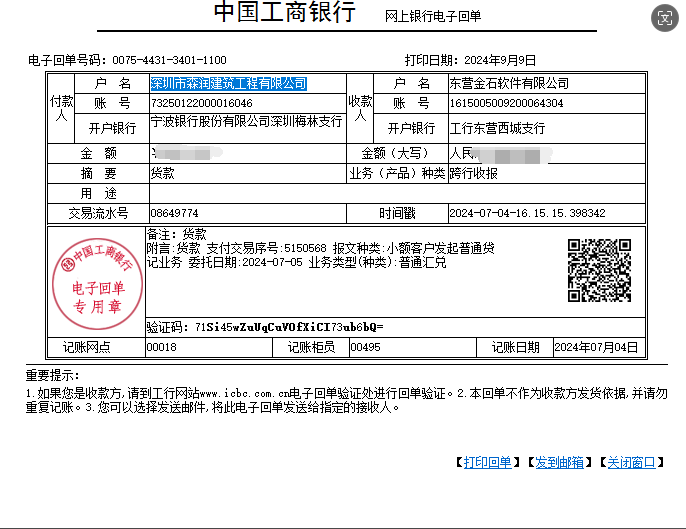Click the red 电子回单专用章 stamp
Screen dimensions: 686x529
tap(98, 284)
